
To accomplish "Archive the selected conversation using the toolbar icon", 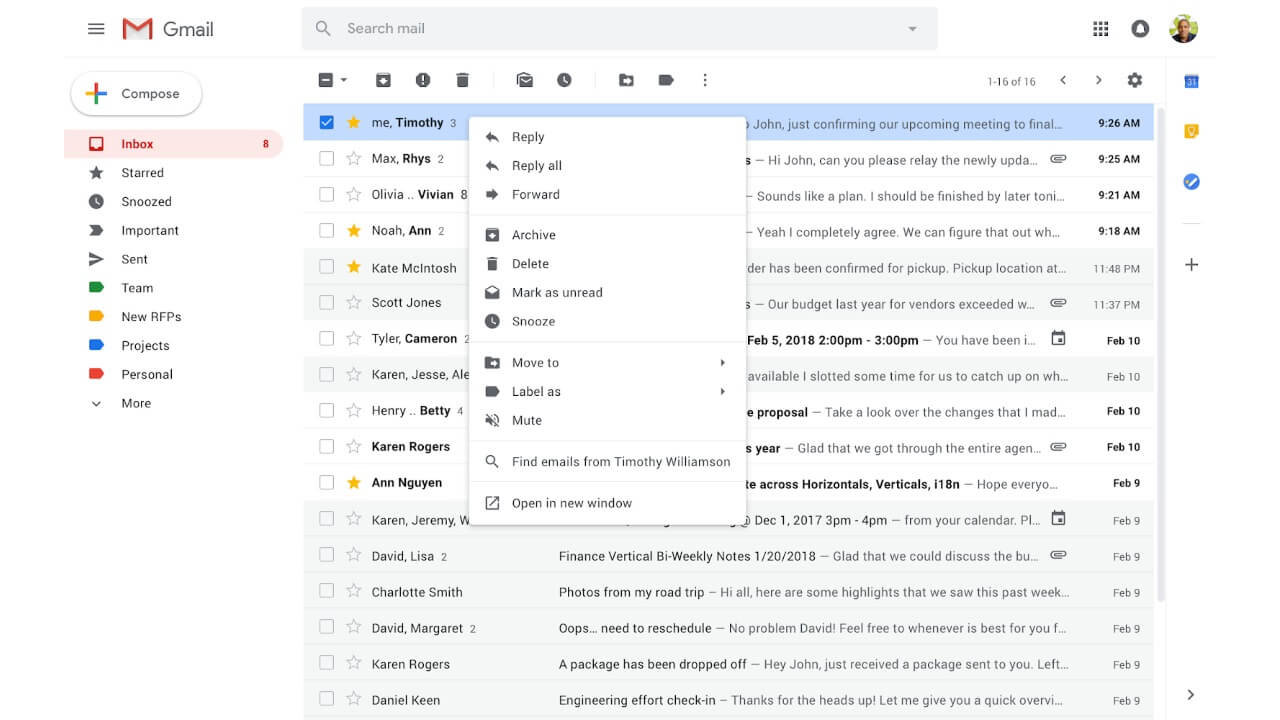I will tap(383, 79).
